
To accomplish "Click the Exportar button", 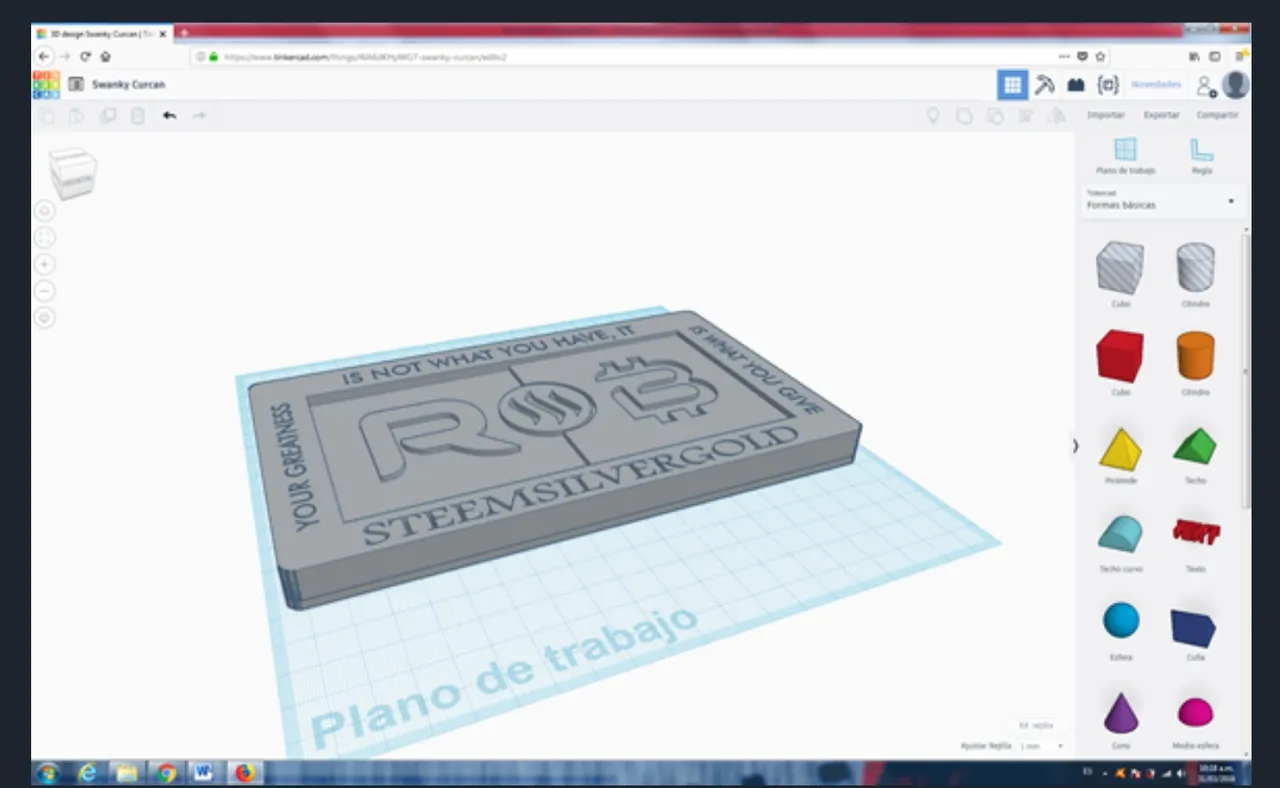I will point(1161,115).
